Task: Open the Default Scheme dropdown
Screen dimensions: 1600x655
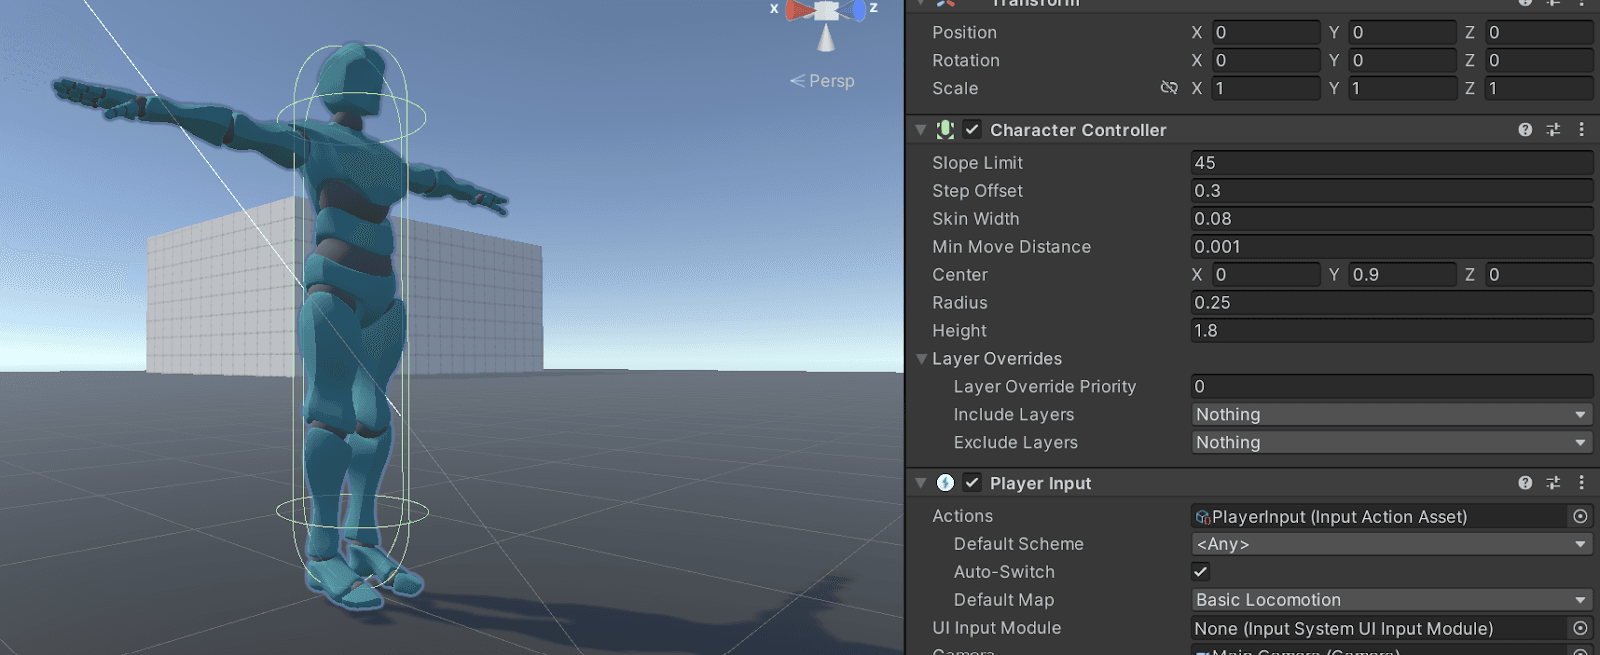Action: pos(1391,544)
